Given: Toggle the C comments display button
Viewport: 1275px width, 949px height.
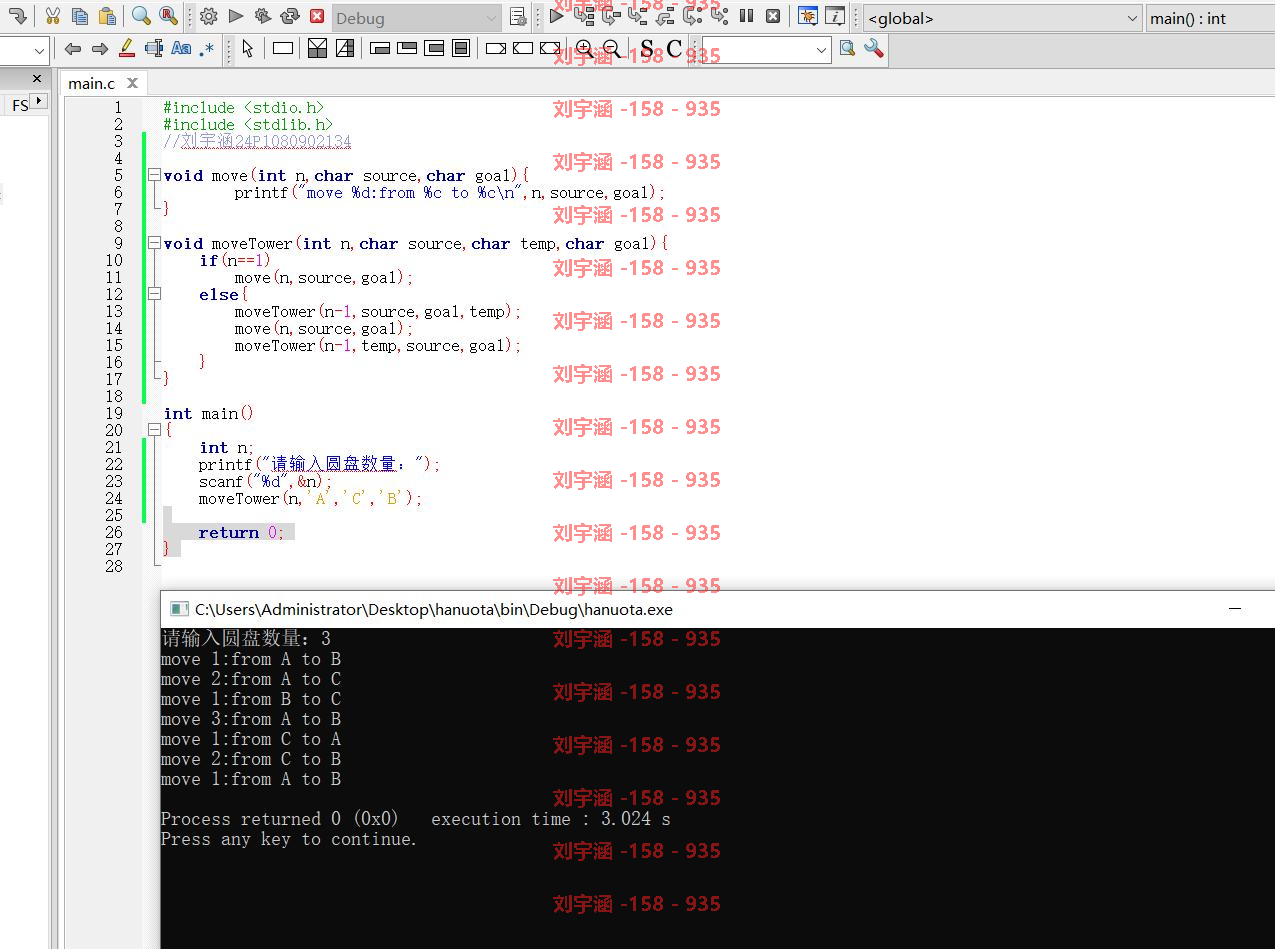Looking at the screenshot, I should pos(674,48).
